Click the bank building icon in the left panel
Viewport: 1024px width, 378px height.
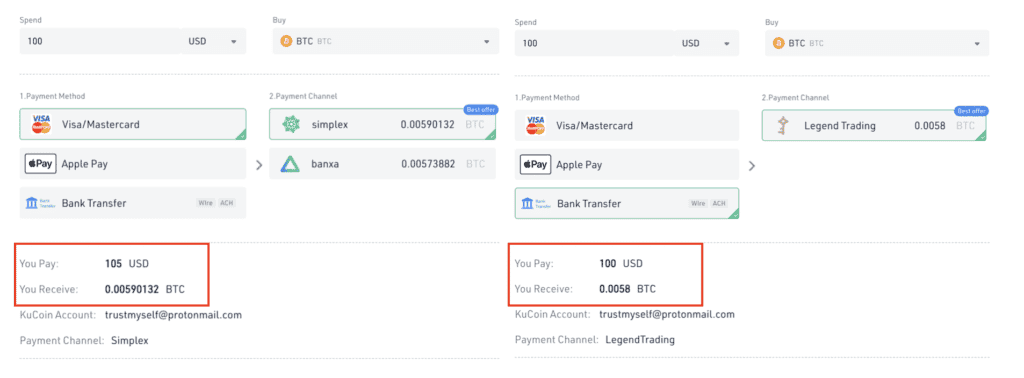[x=31, y=203]
